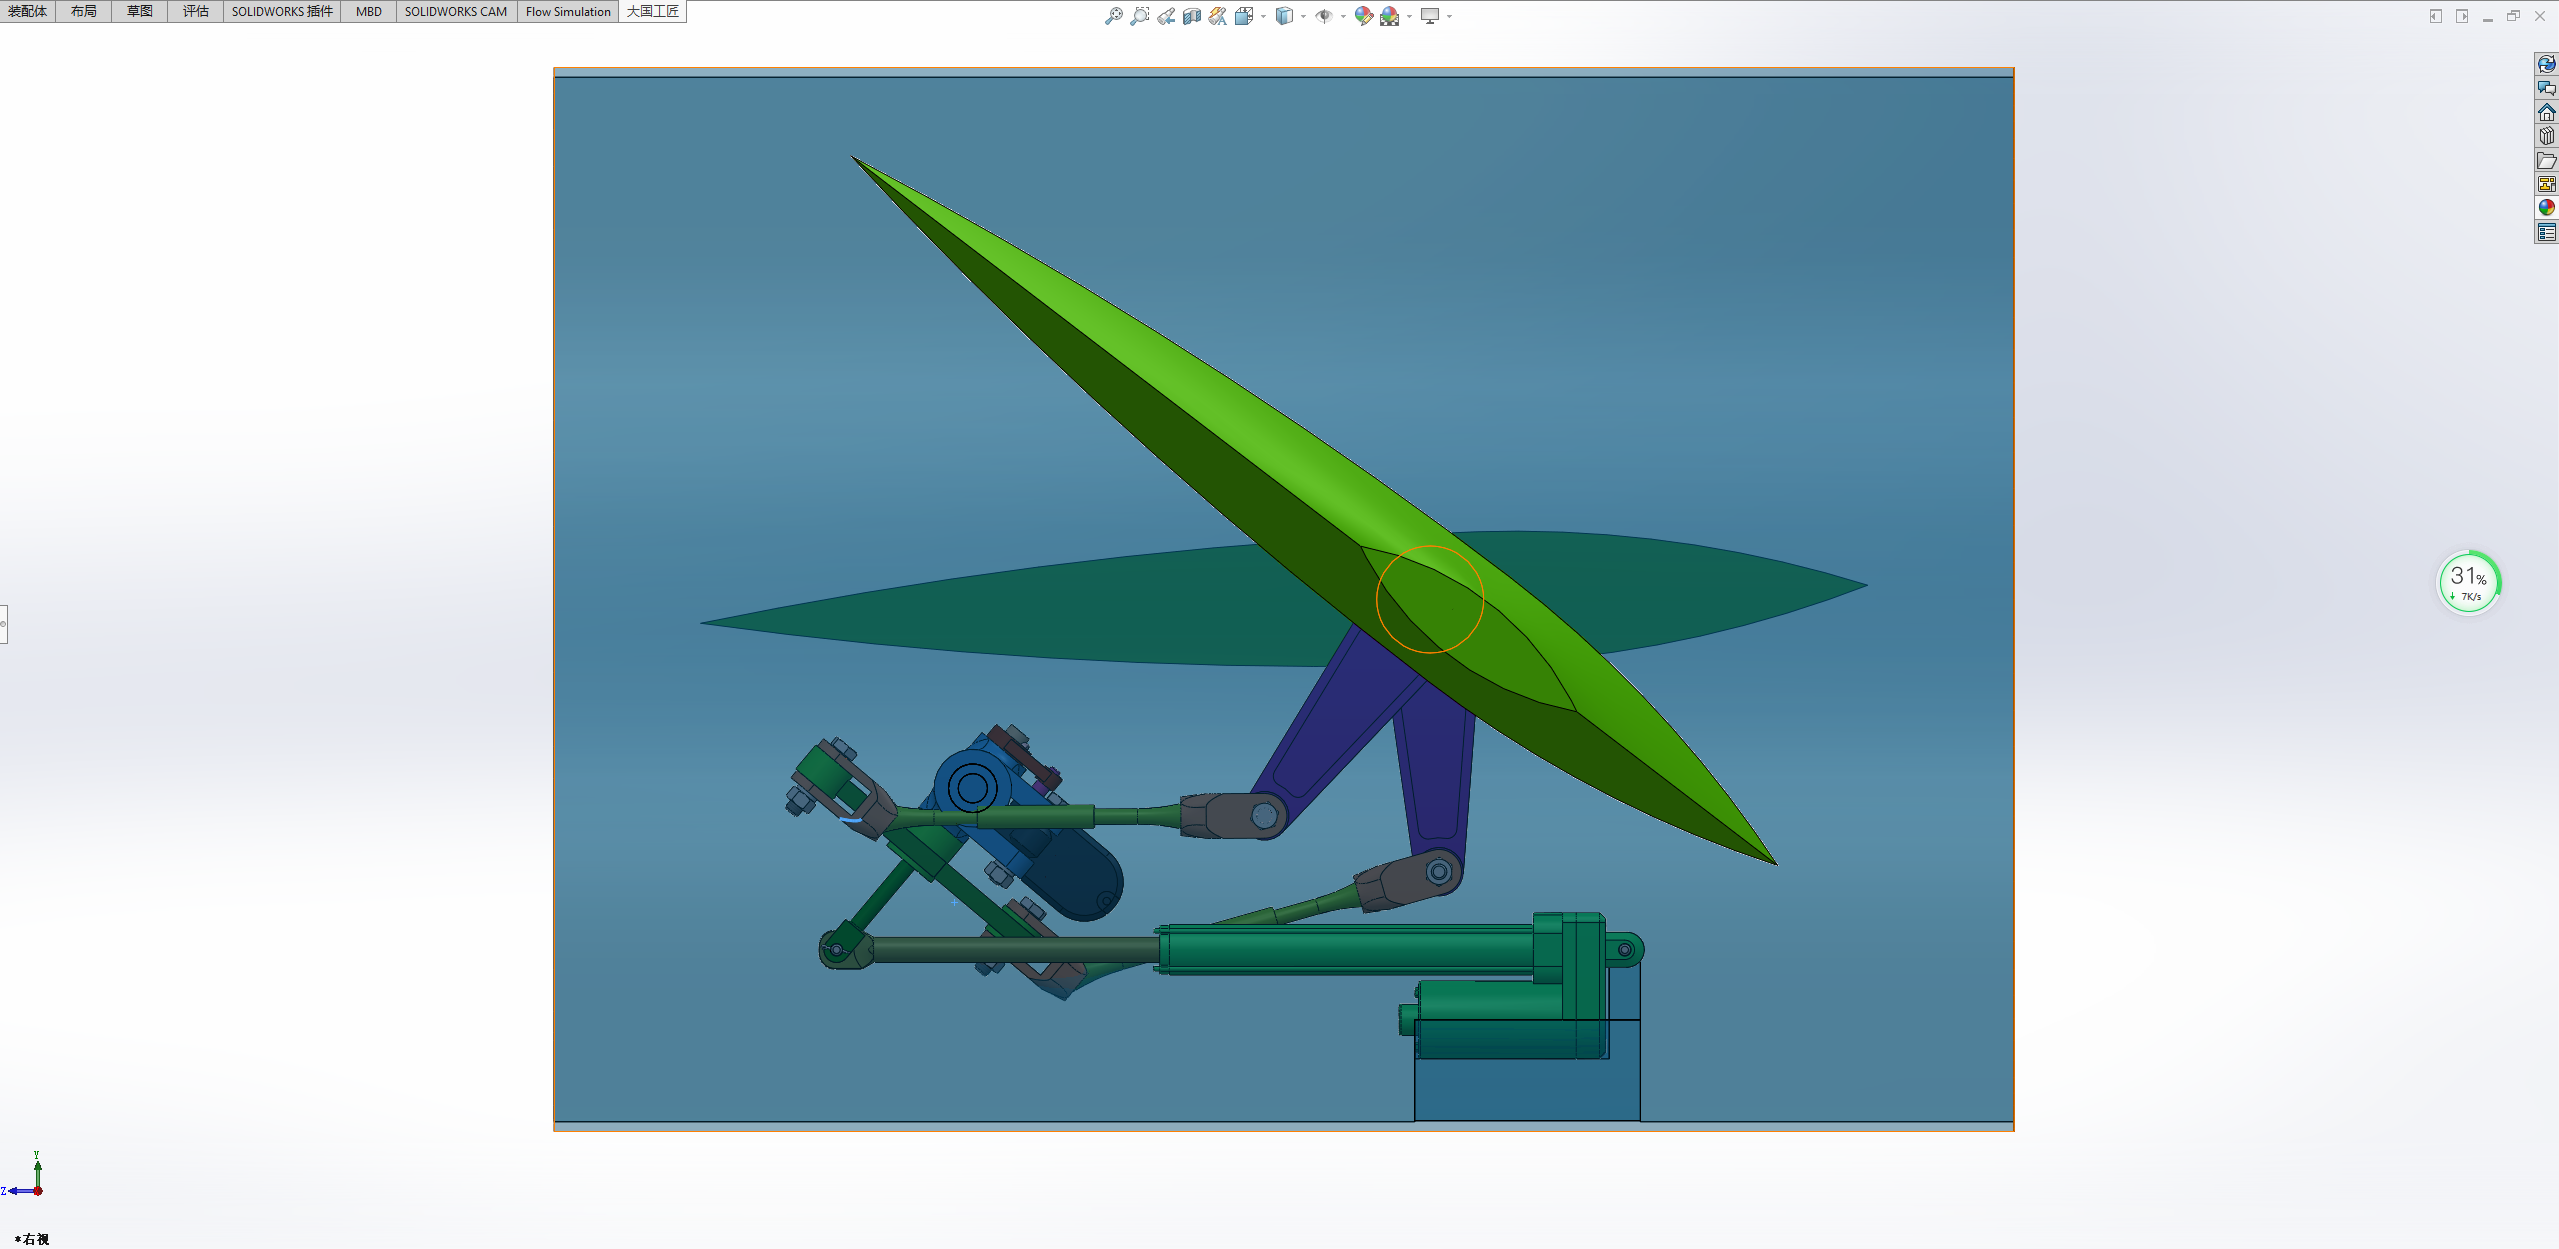The width and height of the screenshot is (2559, 1249).
Task: Open the Edit Appearance color tool
Action: tap(1363, 16)
